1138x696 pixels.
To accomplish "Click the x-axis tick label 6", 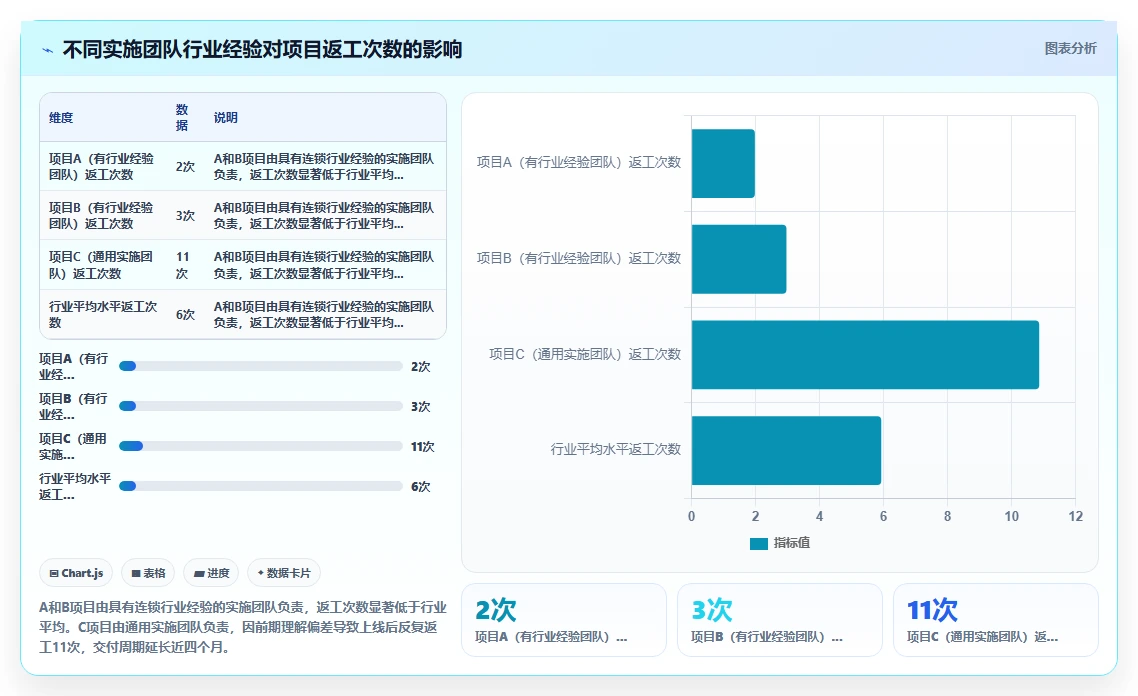I will click(x=883, y=516).
